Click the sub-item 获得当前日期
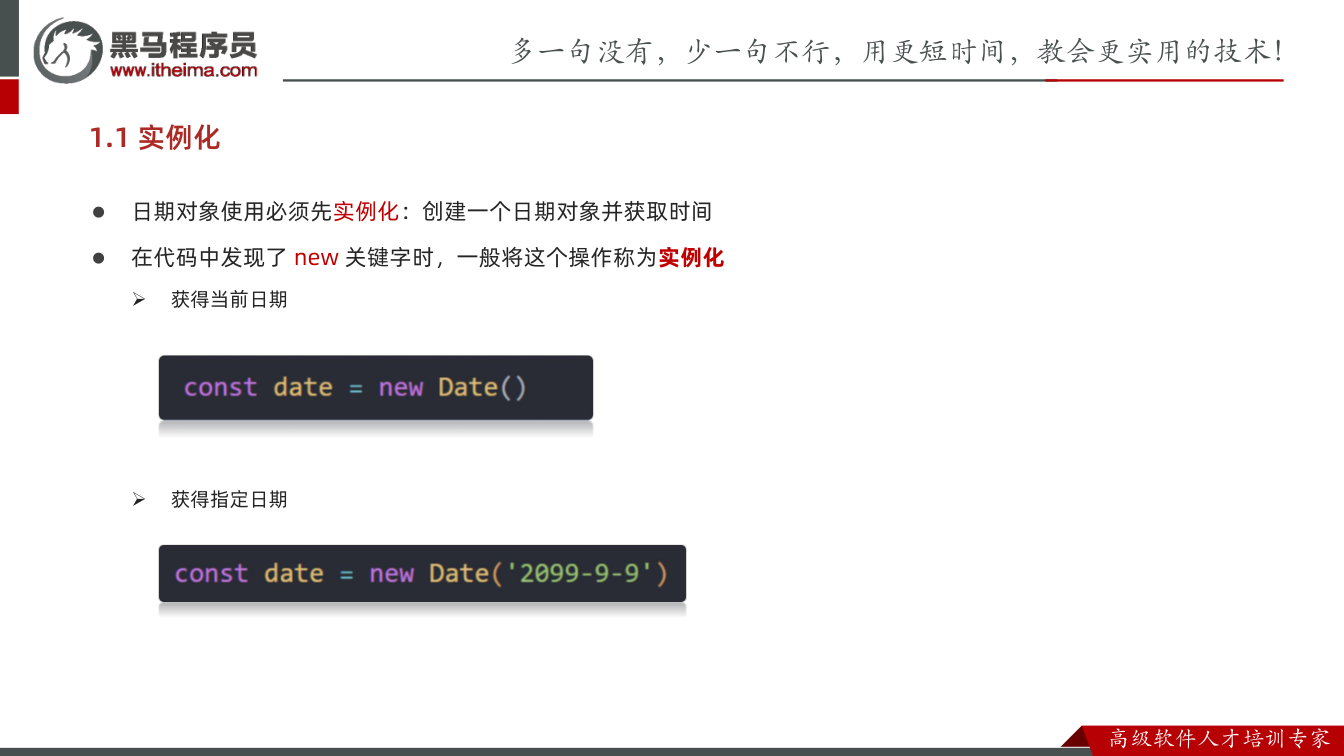The image size is (1344, 756). tap(229, 299)
